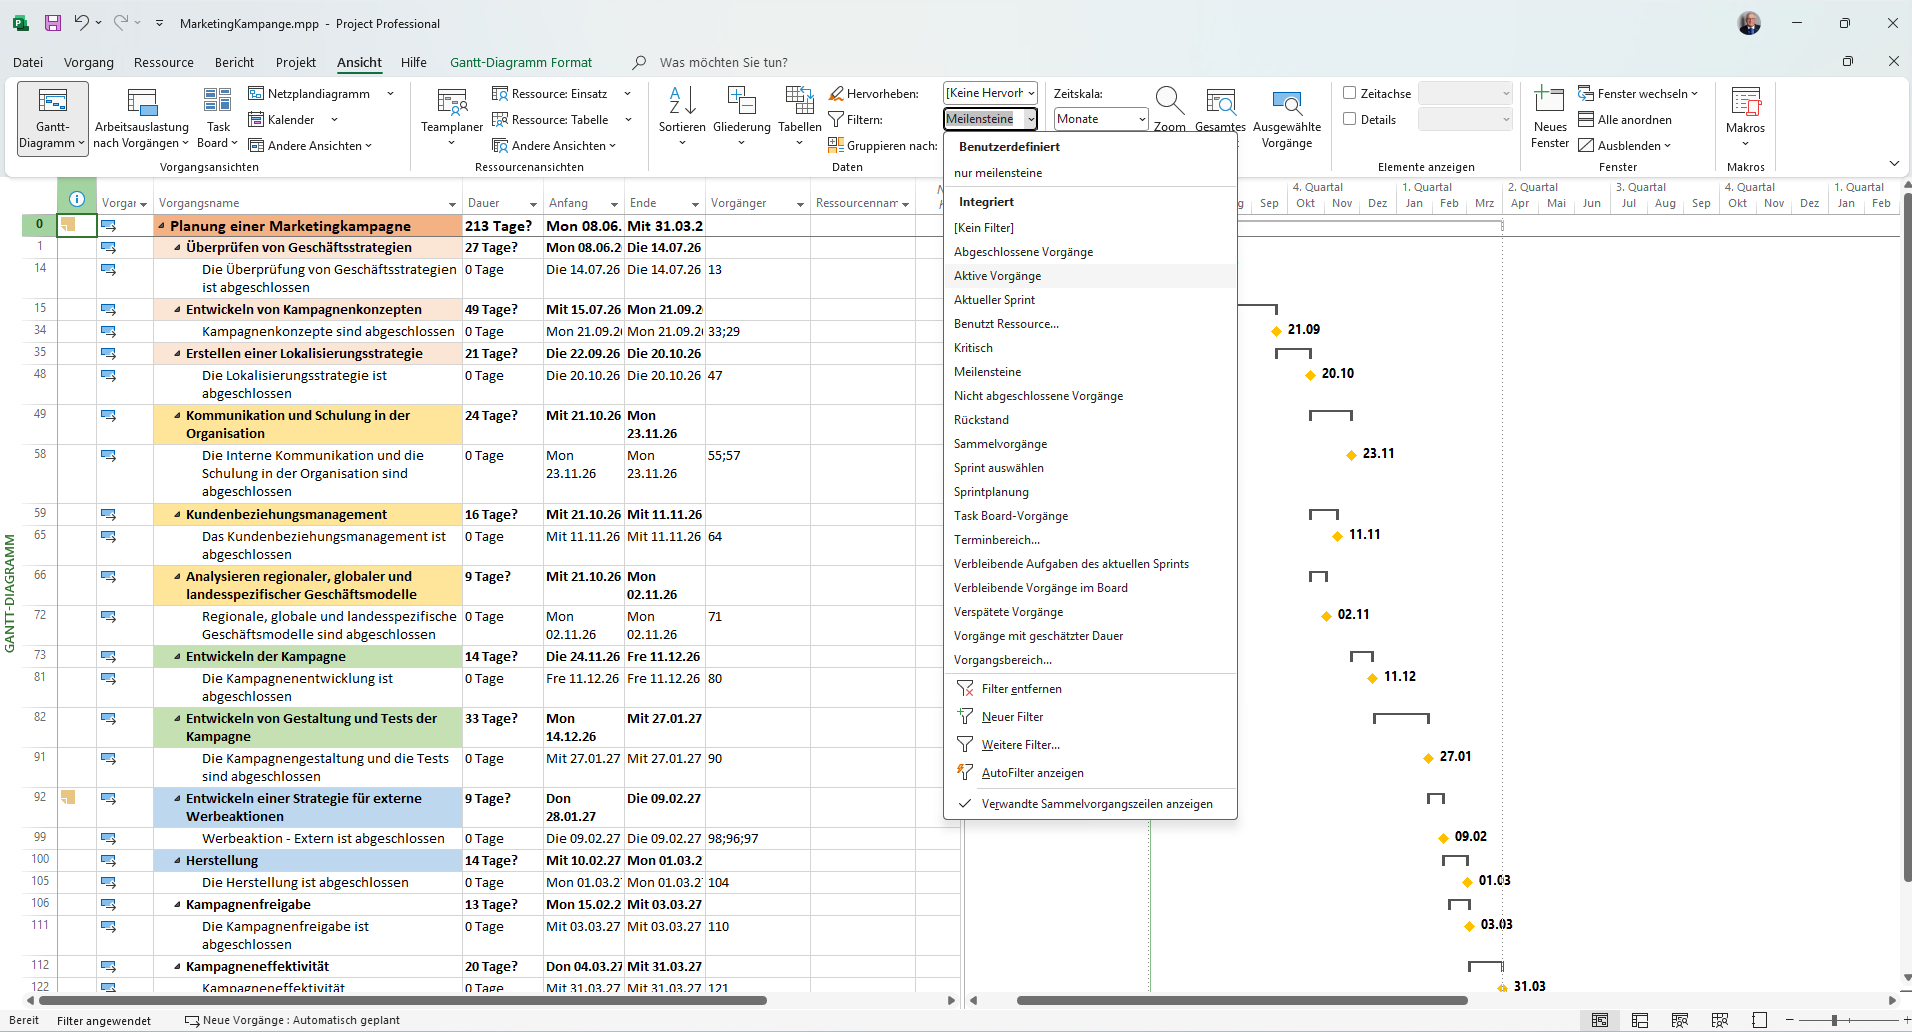Click the Tabellen button
1912x1032 pixels.
pyautogui.click(x=800, y=118)
